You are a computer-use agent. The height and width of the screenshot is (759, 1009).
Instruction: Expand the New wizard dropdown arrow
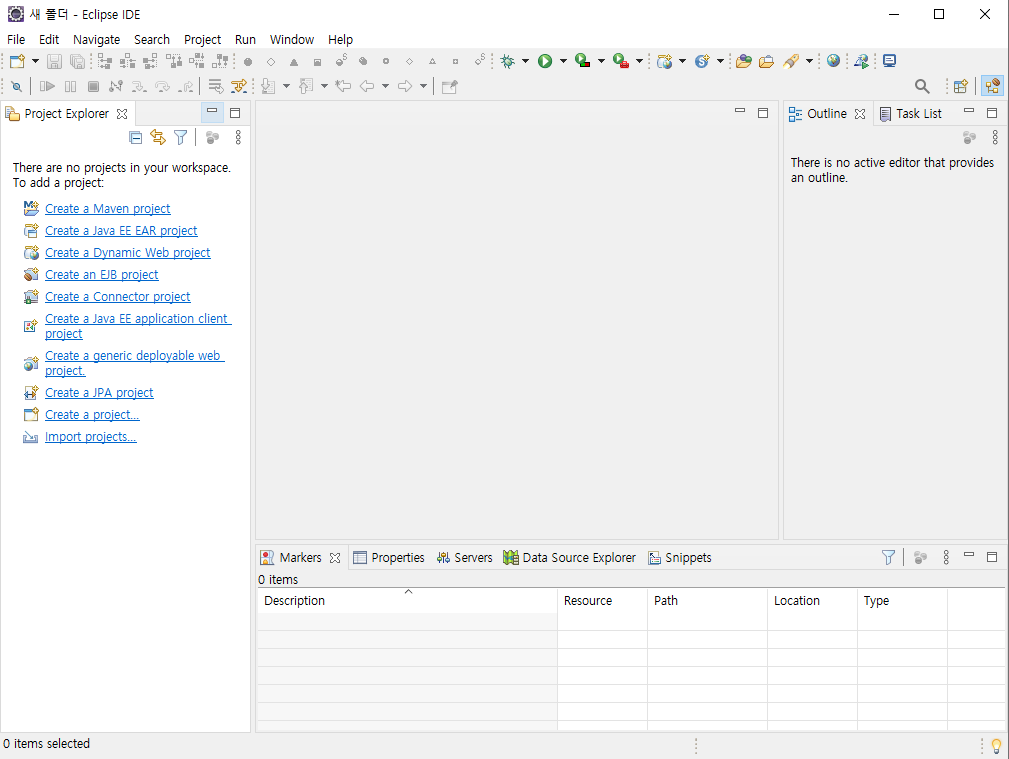[x=35, y=61]
